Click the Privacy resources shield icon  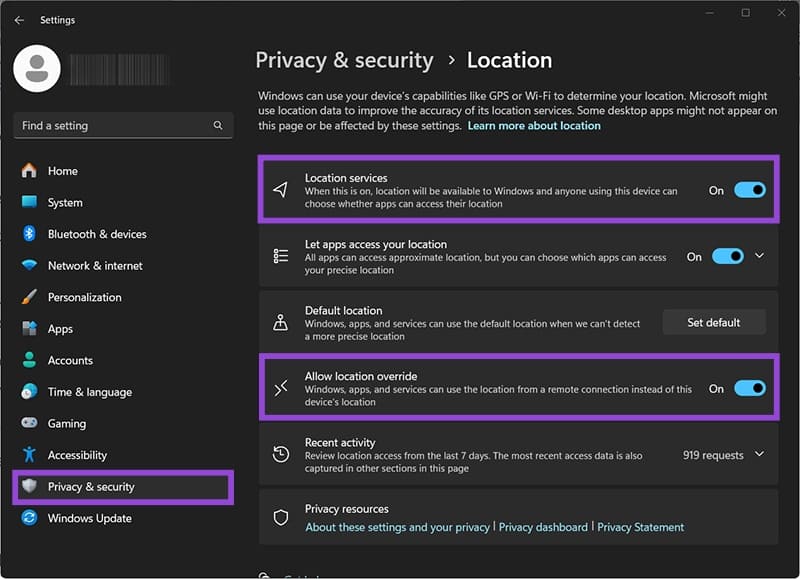point(281,518)
